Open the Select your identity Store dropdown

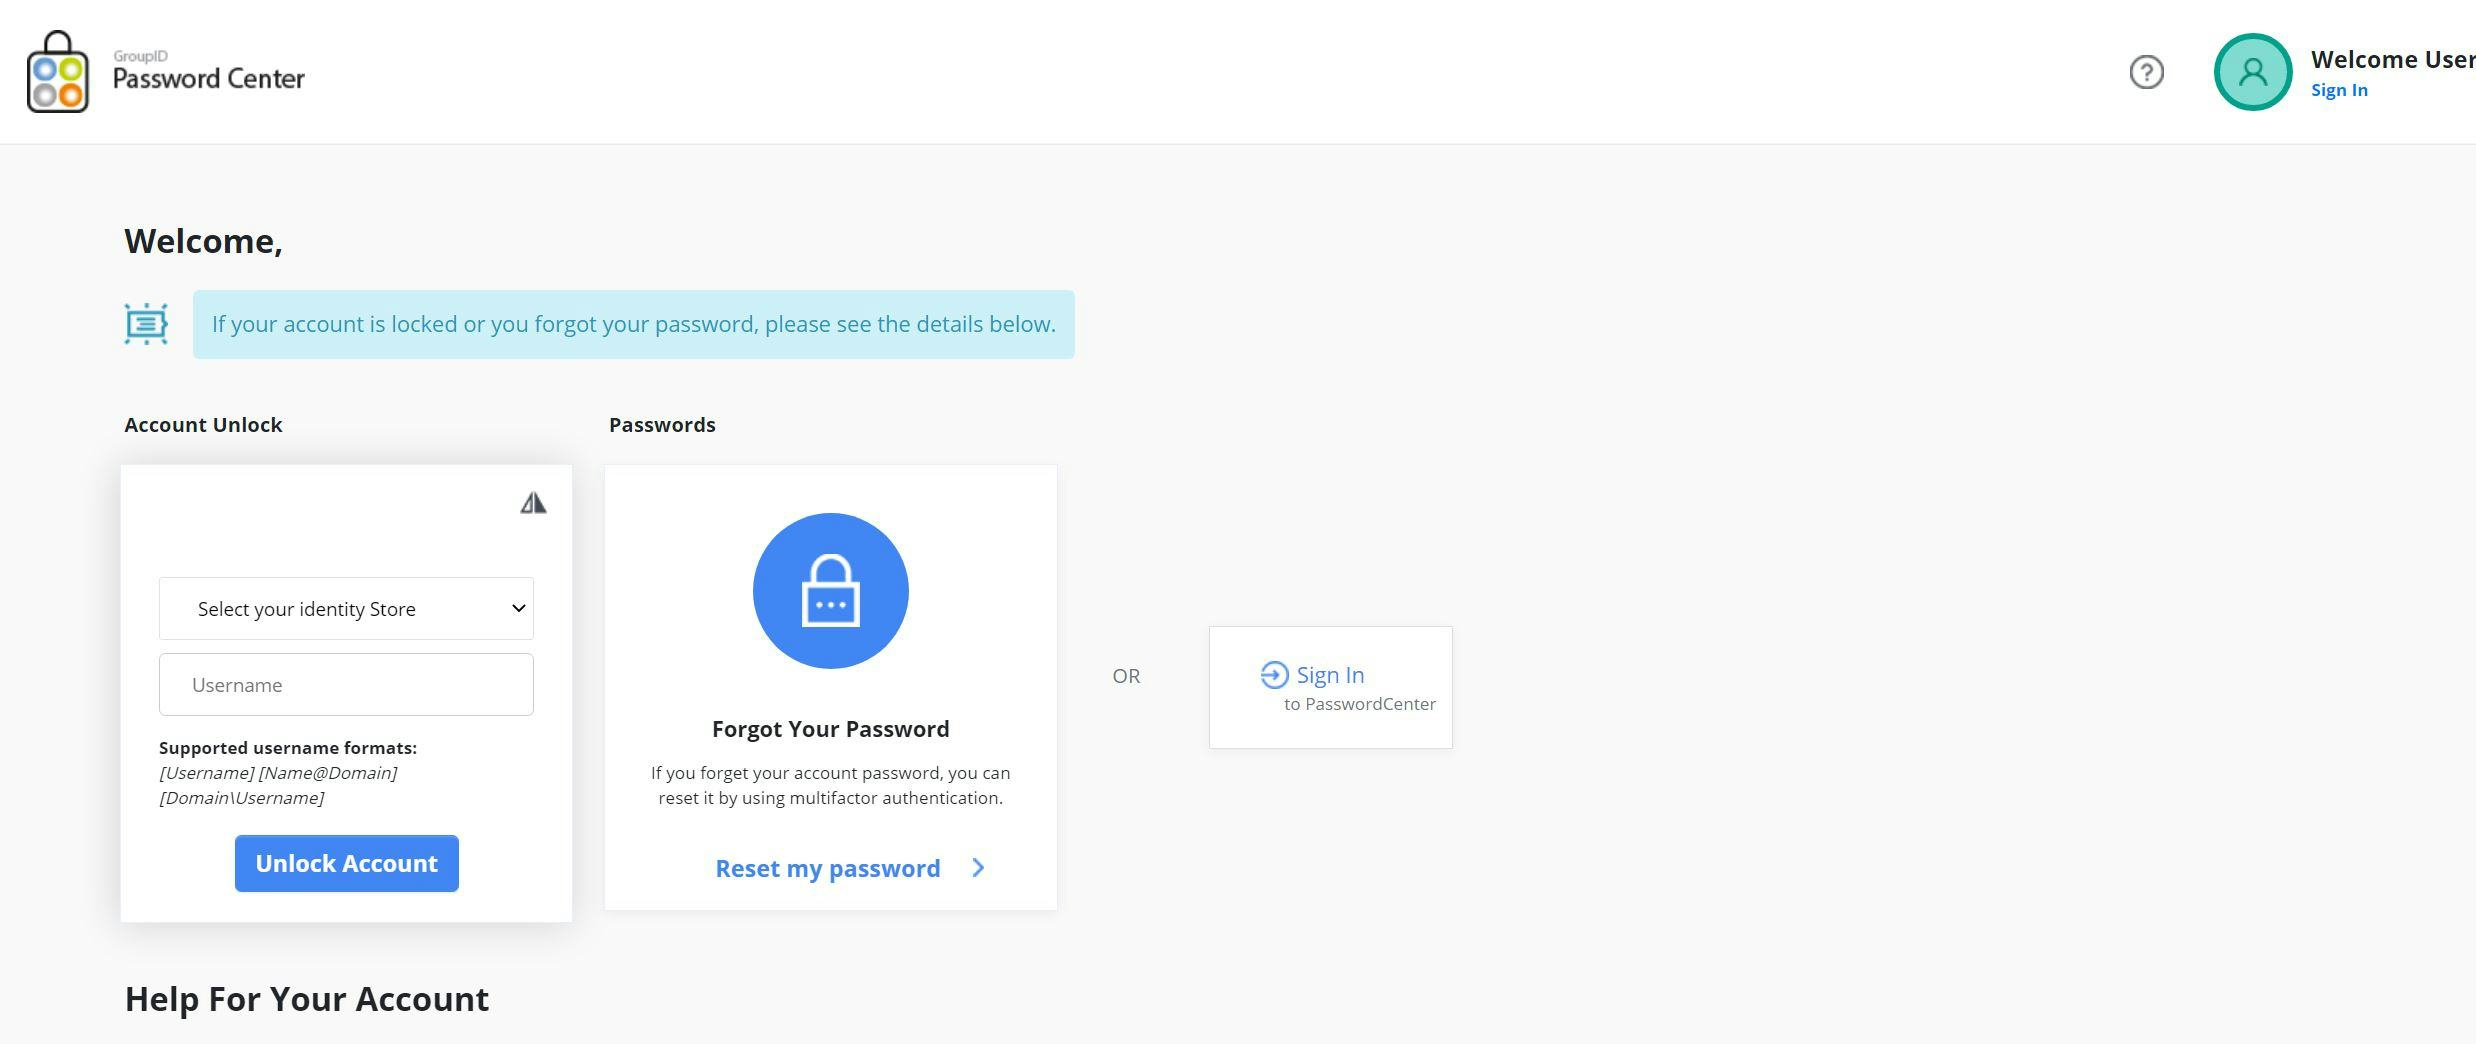[346, 608]
